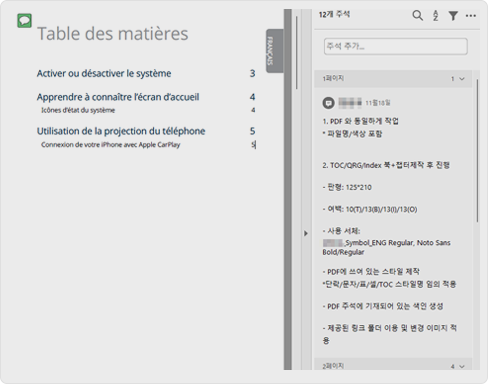Image resolution: width=488 pixels, height=384 pixels.
Task: Select comment line '1. PDF 와 동일하게 작업'
Action: (360, 121)
